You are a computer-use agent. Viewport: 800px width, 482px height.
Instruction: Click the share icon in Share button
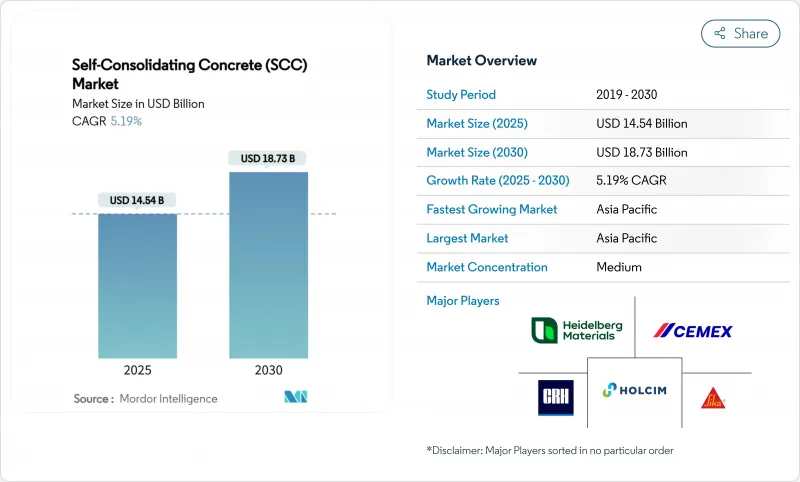click(x=719, y=33)
